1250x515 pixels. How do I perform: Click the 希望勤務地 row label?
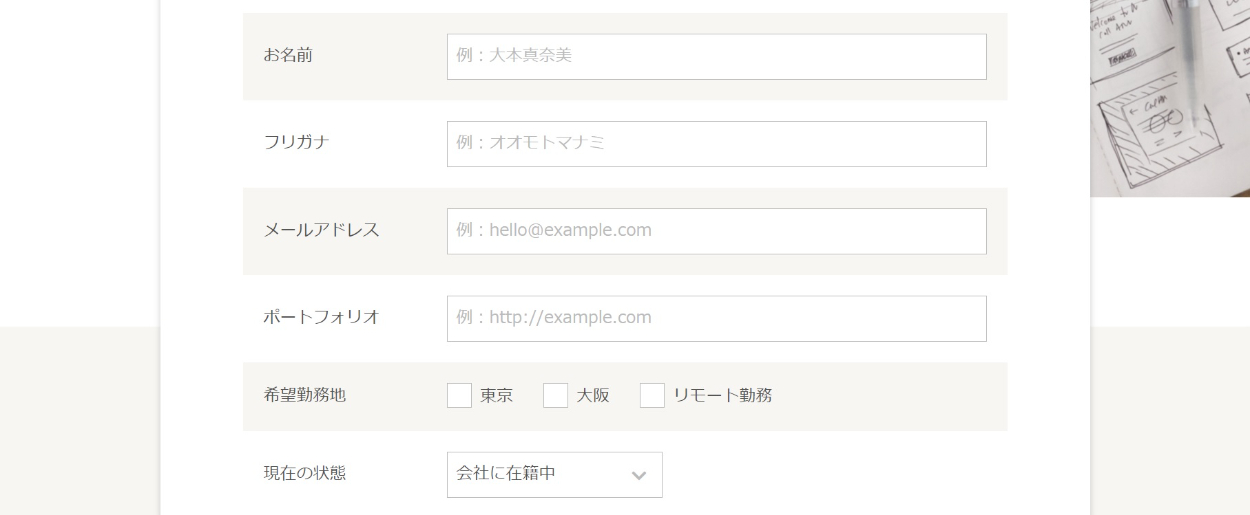coord(305,395)
